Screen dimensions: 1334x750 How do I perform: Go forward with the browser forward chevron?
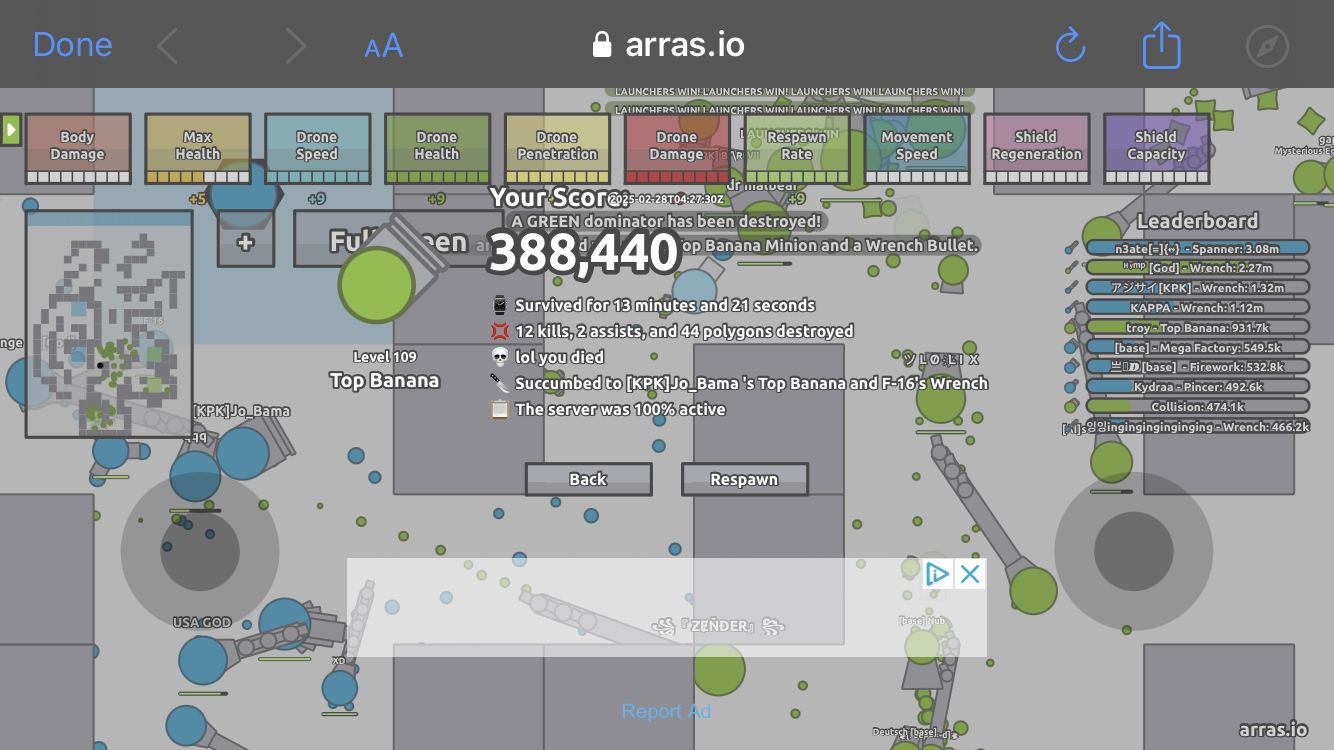295,45
